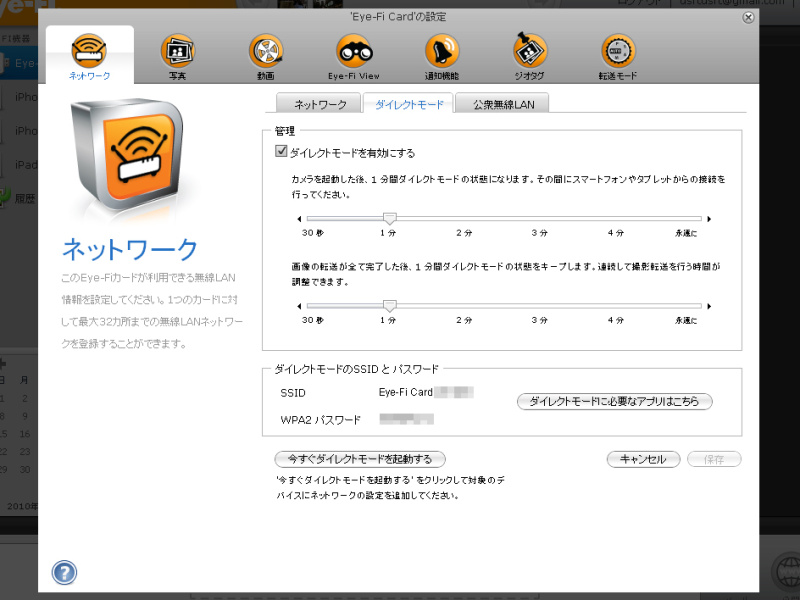Click the left arrow of the lower slider

(x=300, y=305)
